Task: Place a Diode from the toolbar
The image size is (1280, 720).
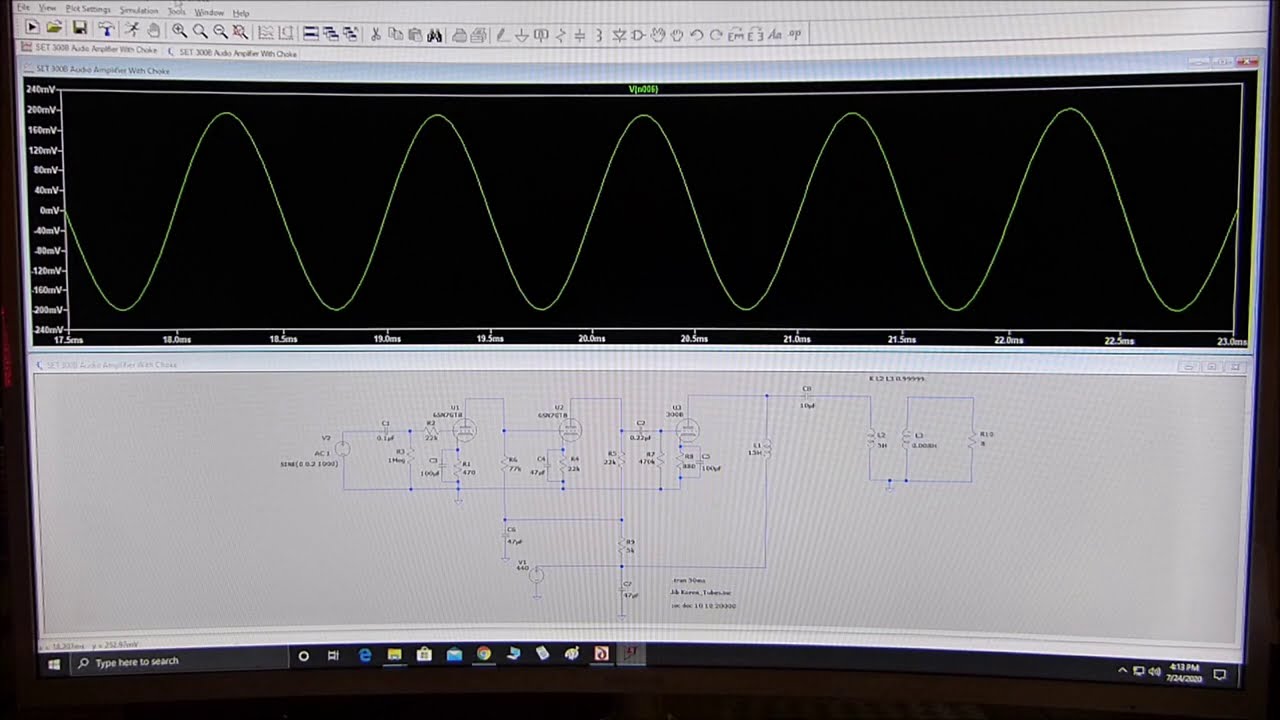Action: click(x=618, y=35)
